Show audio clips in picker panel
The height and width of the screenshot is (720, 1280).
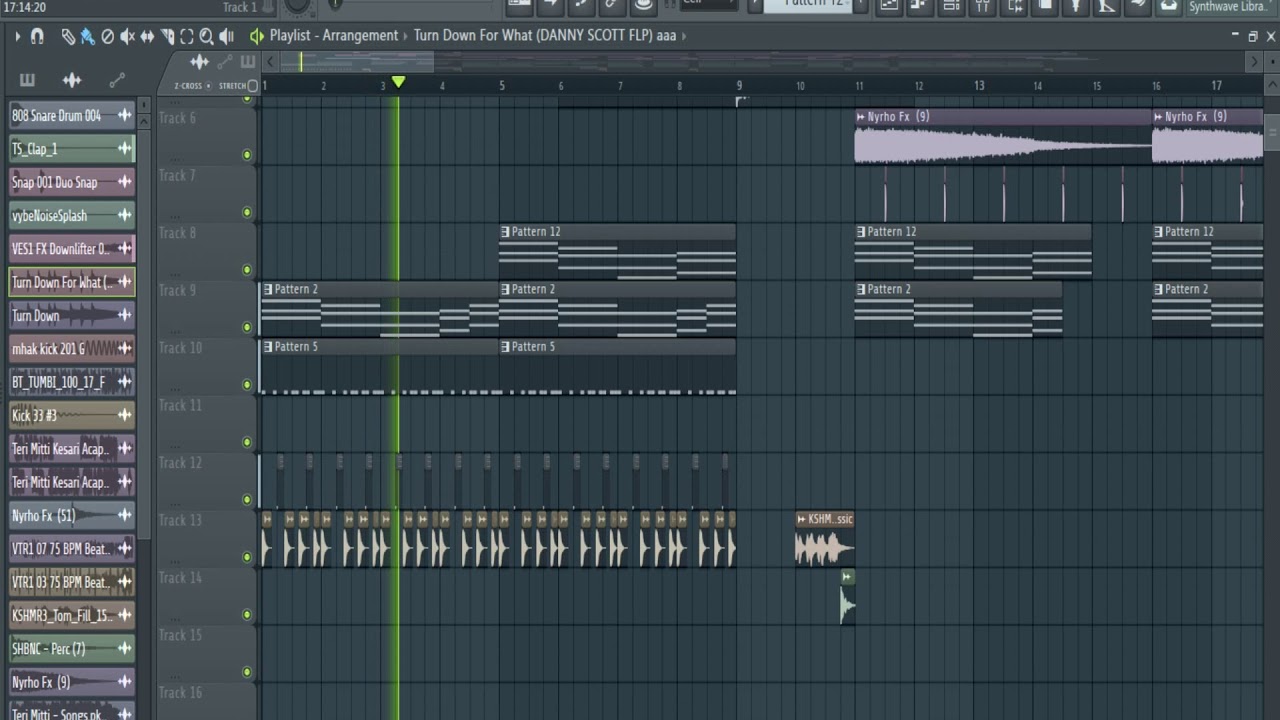pos(72,80)
